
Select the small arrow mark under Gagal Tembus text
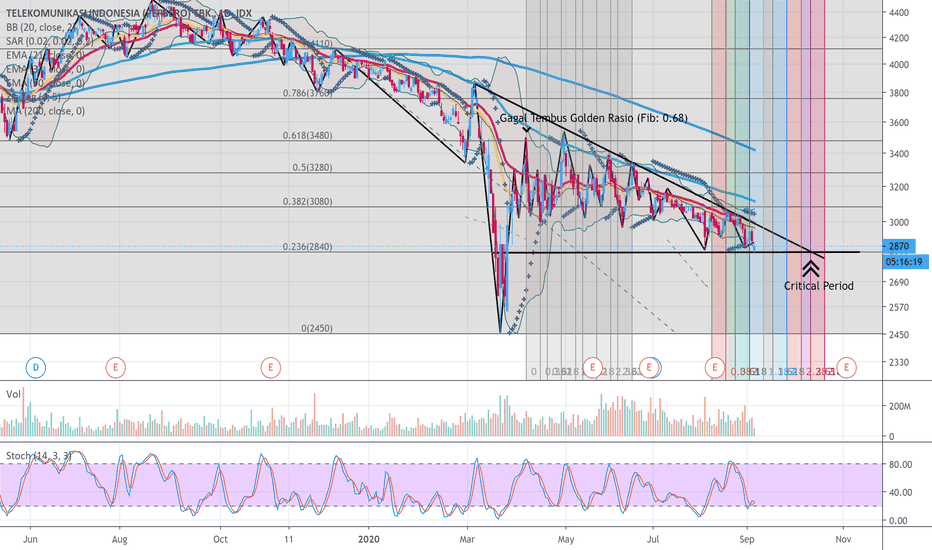[527, 129]
